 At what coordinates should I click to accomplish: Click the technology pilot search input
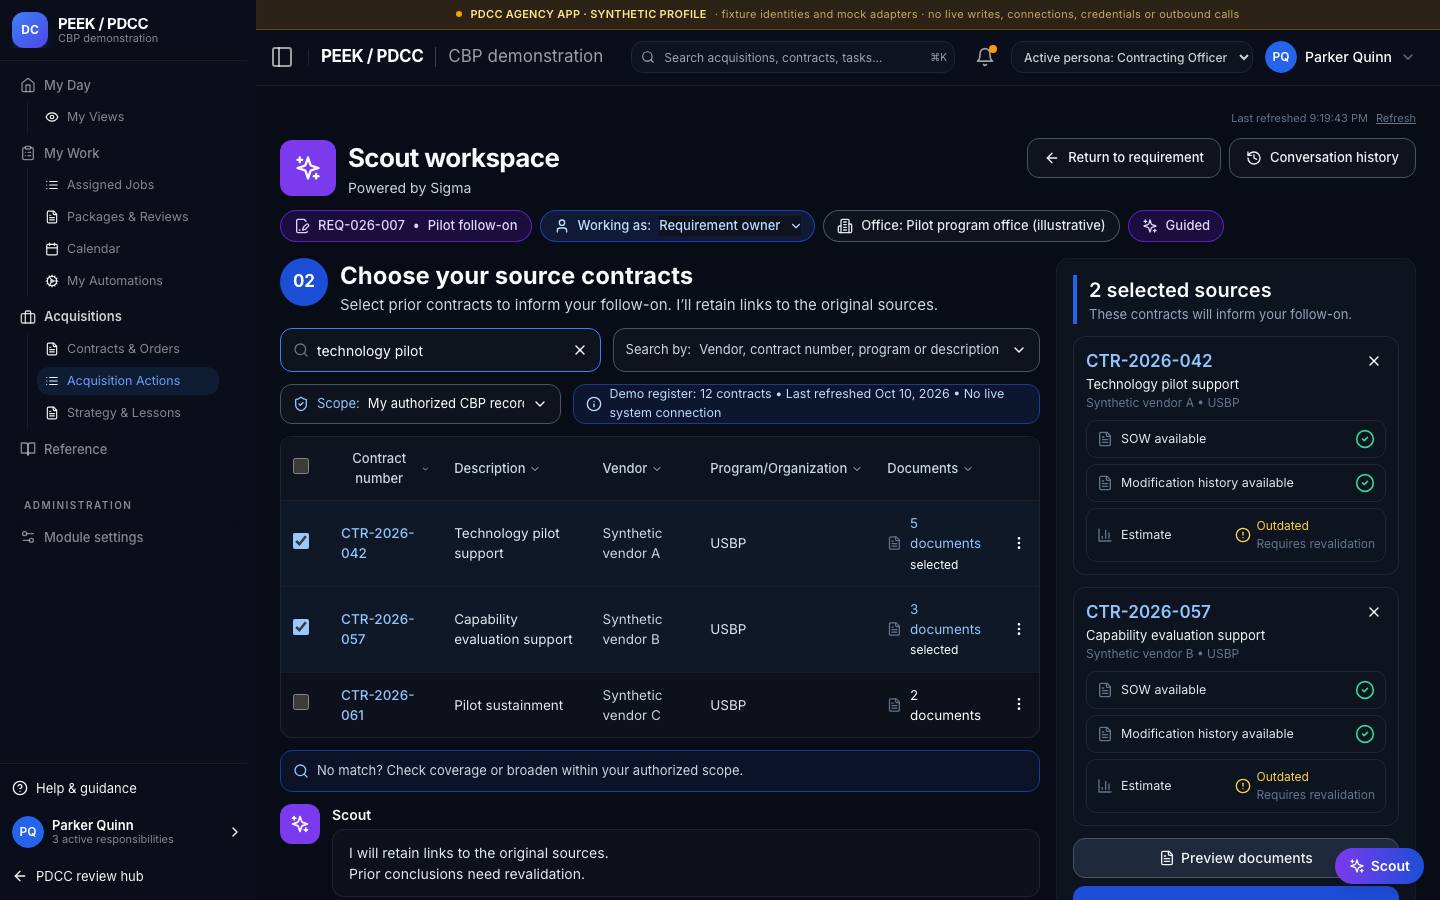click(440, 350)
